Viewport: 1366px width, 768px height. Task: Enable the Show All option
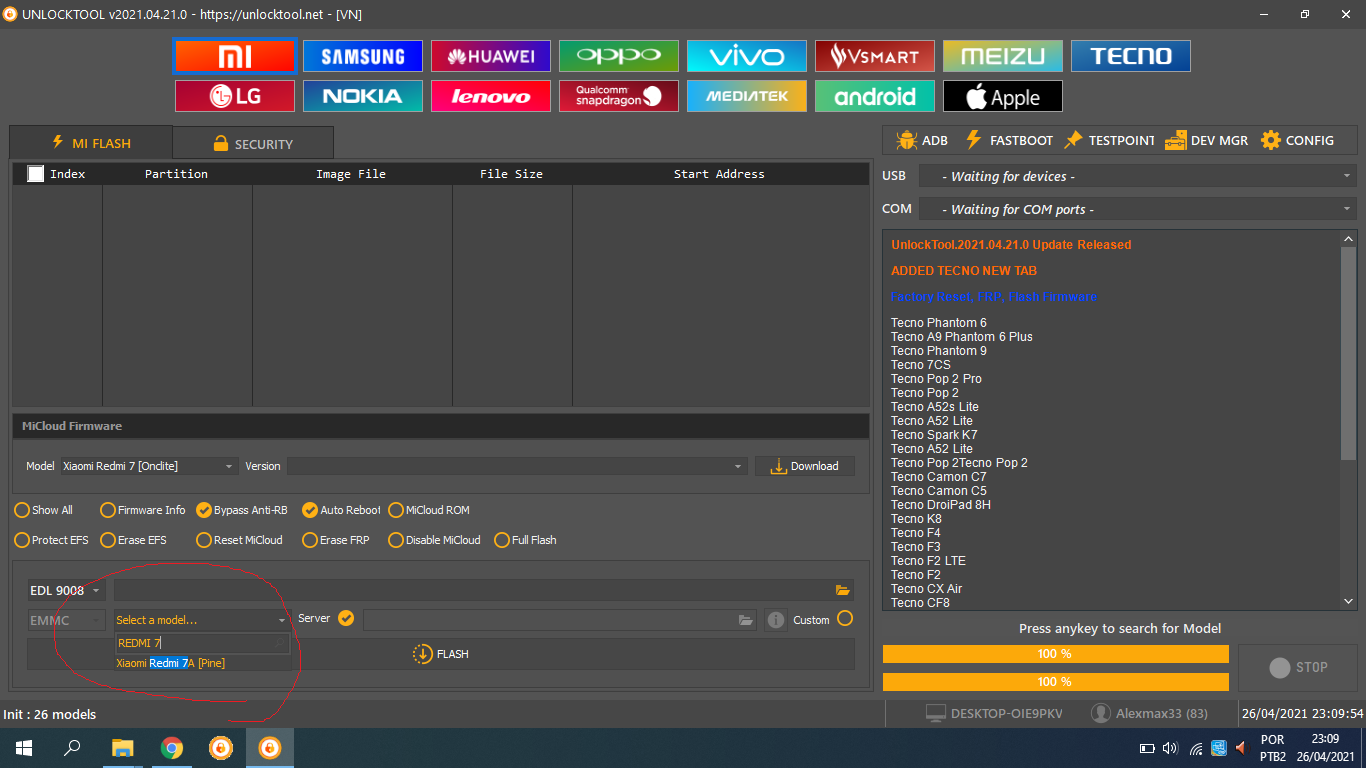[x=43, y=510]
